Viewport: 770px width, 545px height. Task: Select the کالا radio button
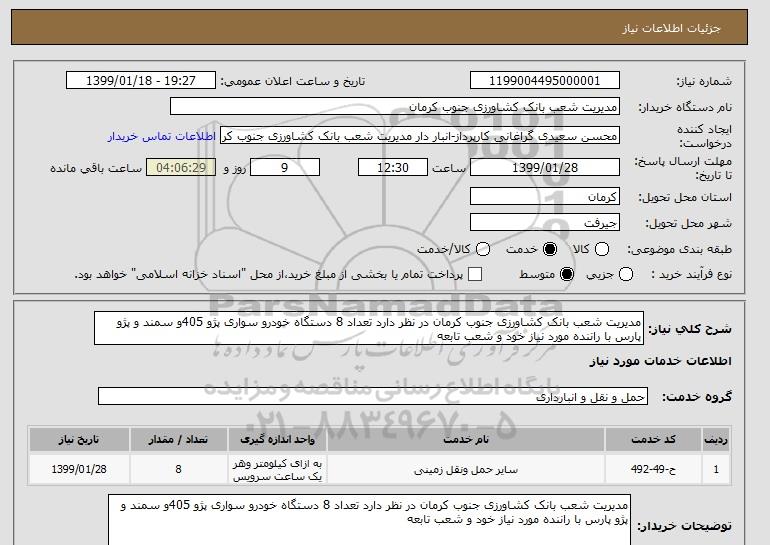602,249
